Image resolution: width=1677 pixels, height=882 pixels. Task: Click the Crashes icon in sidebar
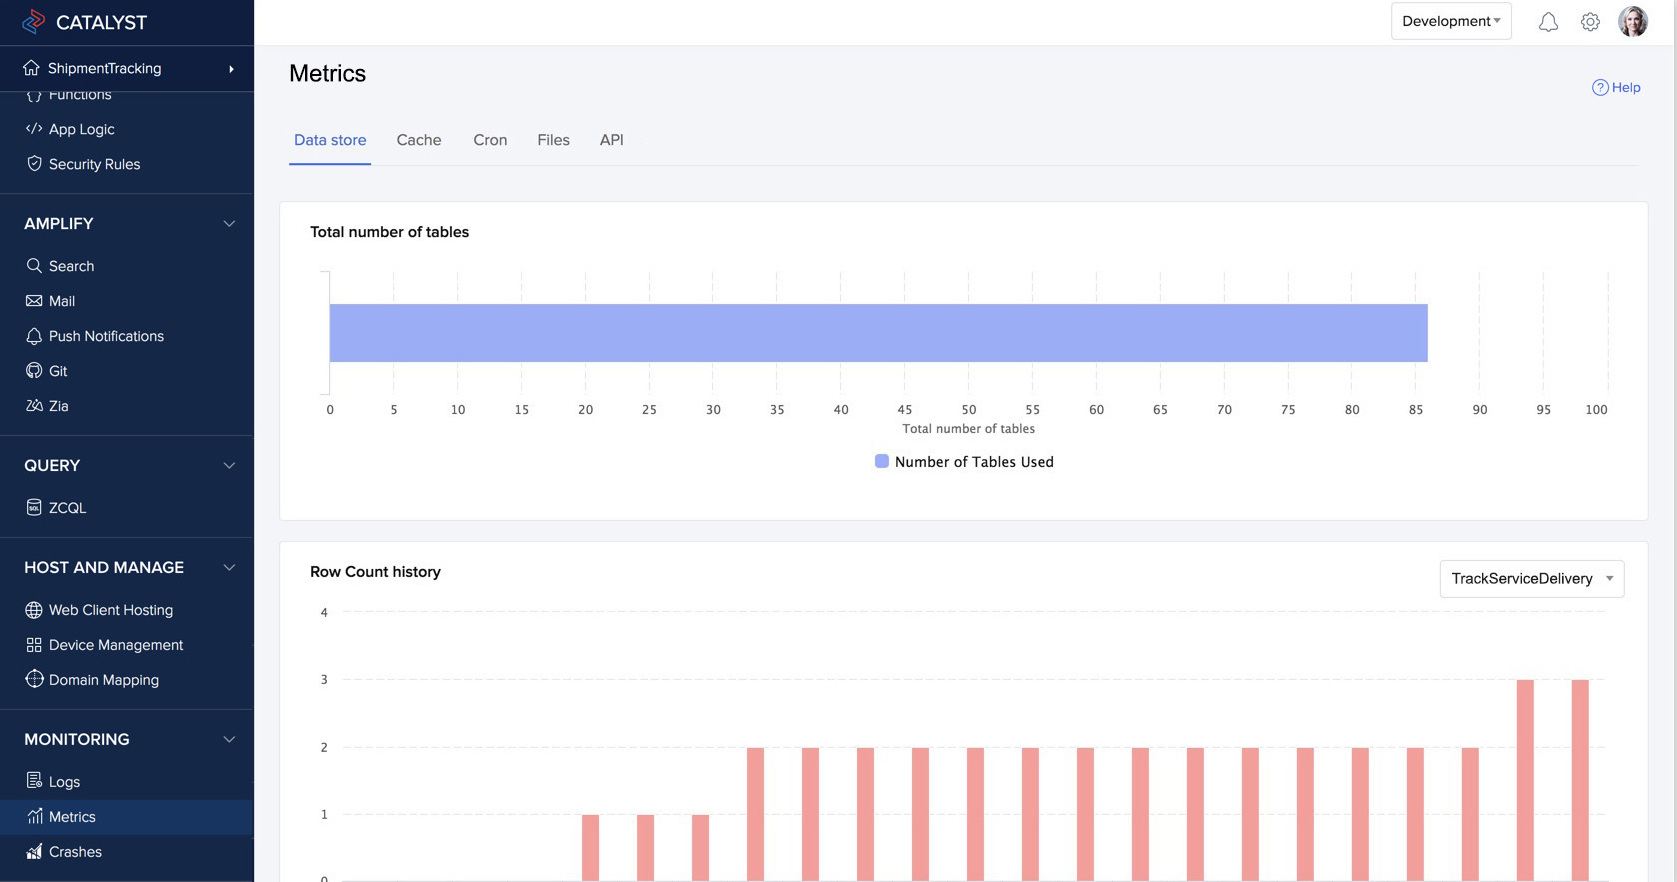(x=34, y=852)
